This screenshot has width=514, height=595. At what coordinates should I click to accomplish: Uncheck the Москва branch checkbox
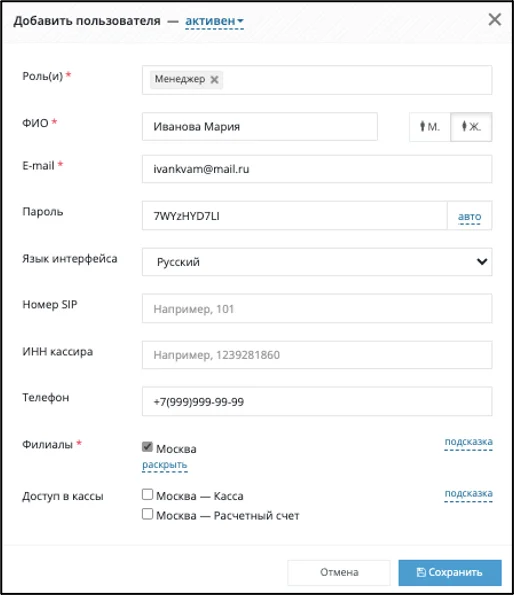coord(147,447)
